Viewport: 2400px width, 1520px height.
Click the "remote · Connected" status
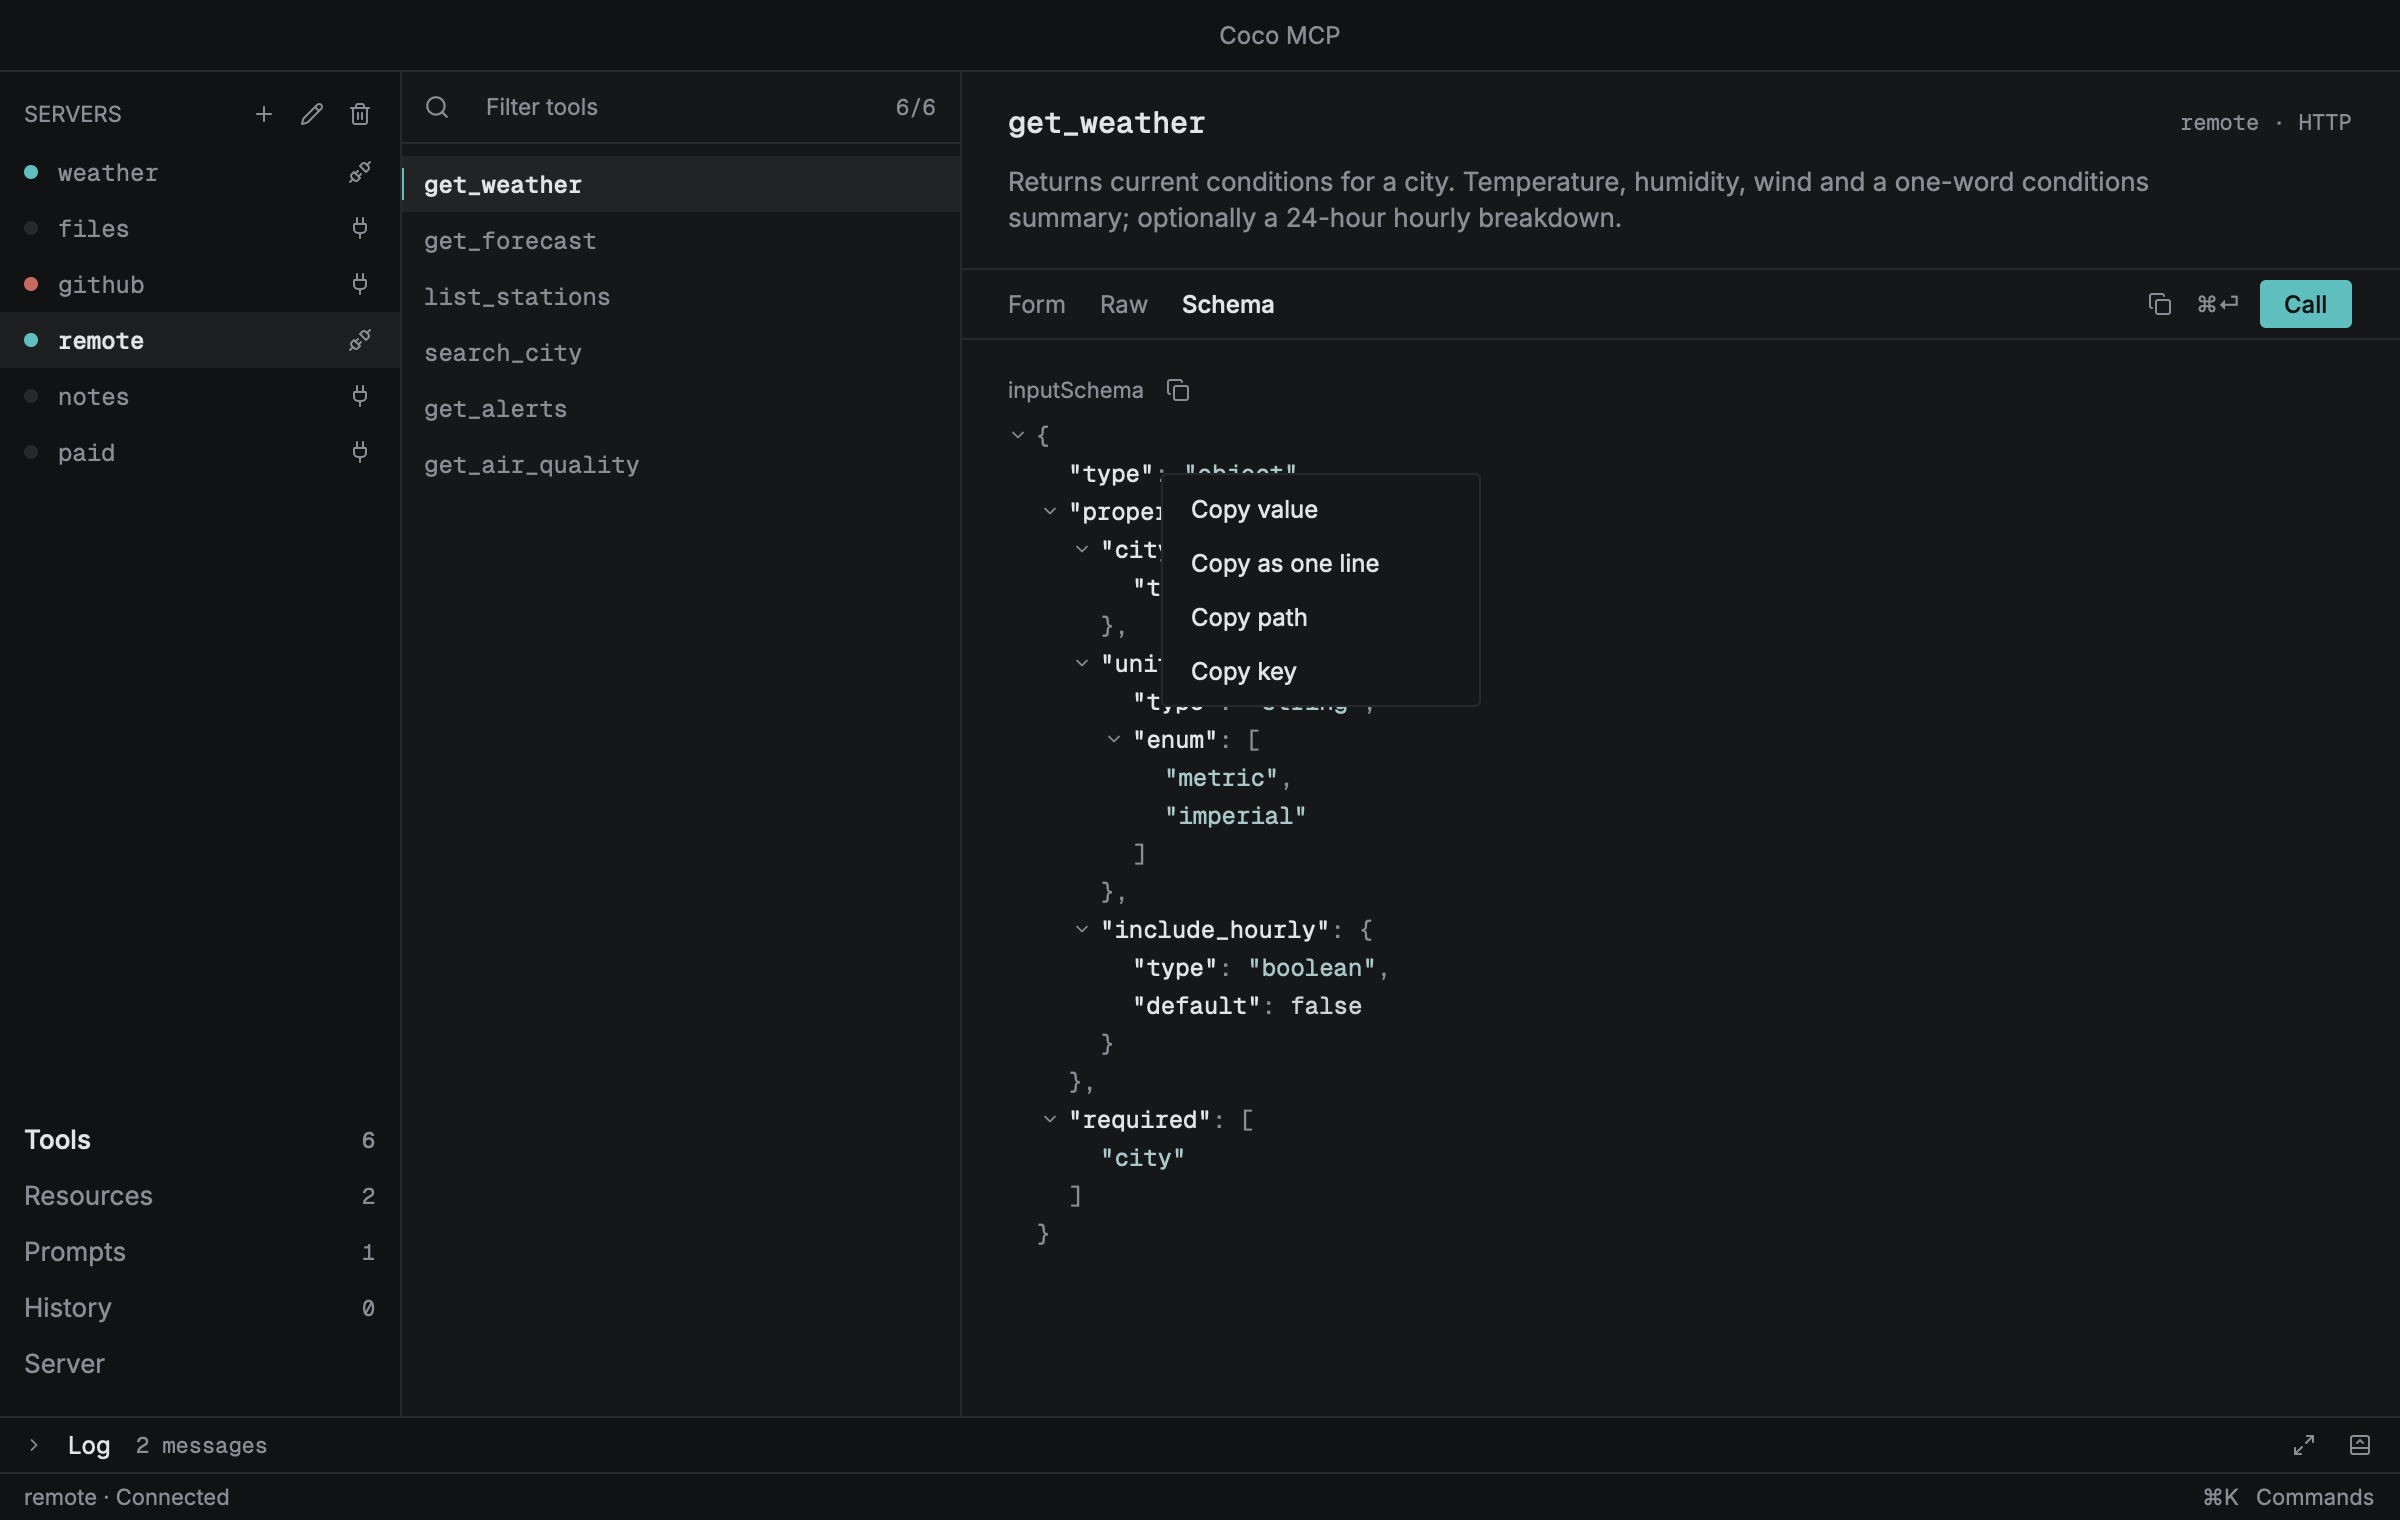[127, 1497]
